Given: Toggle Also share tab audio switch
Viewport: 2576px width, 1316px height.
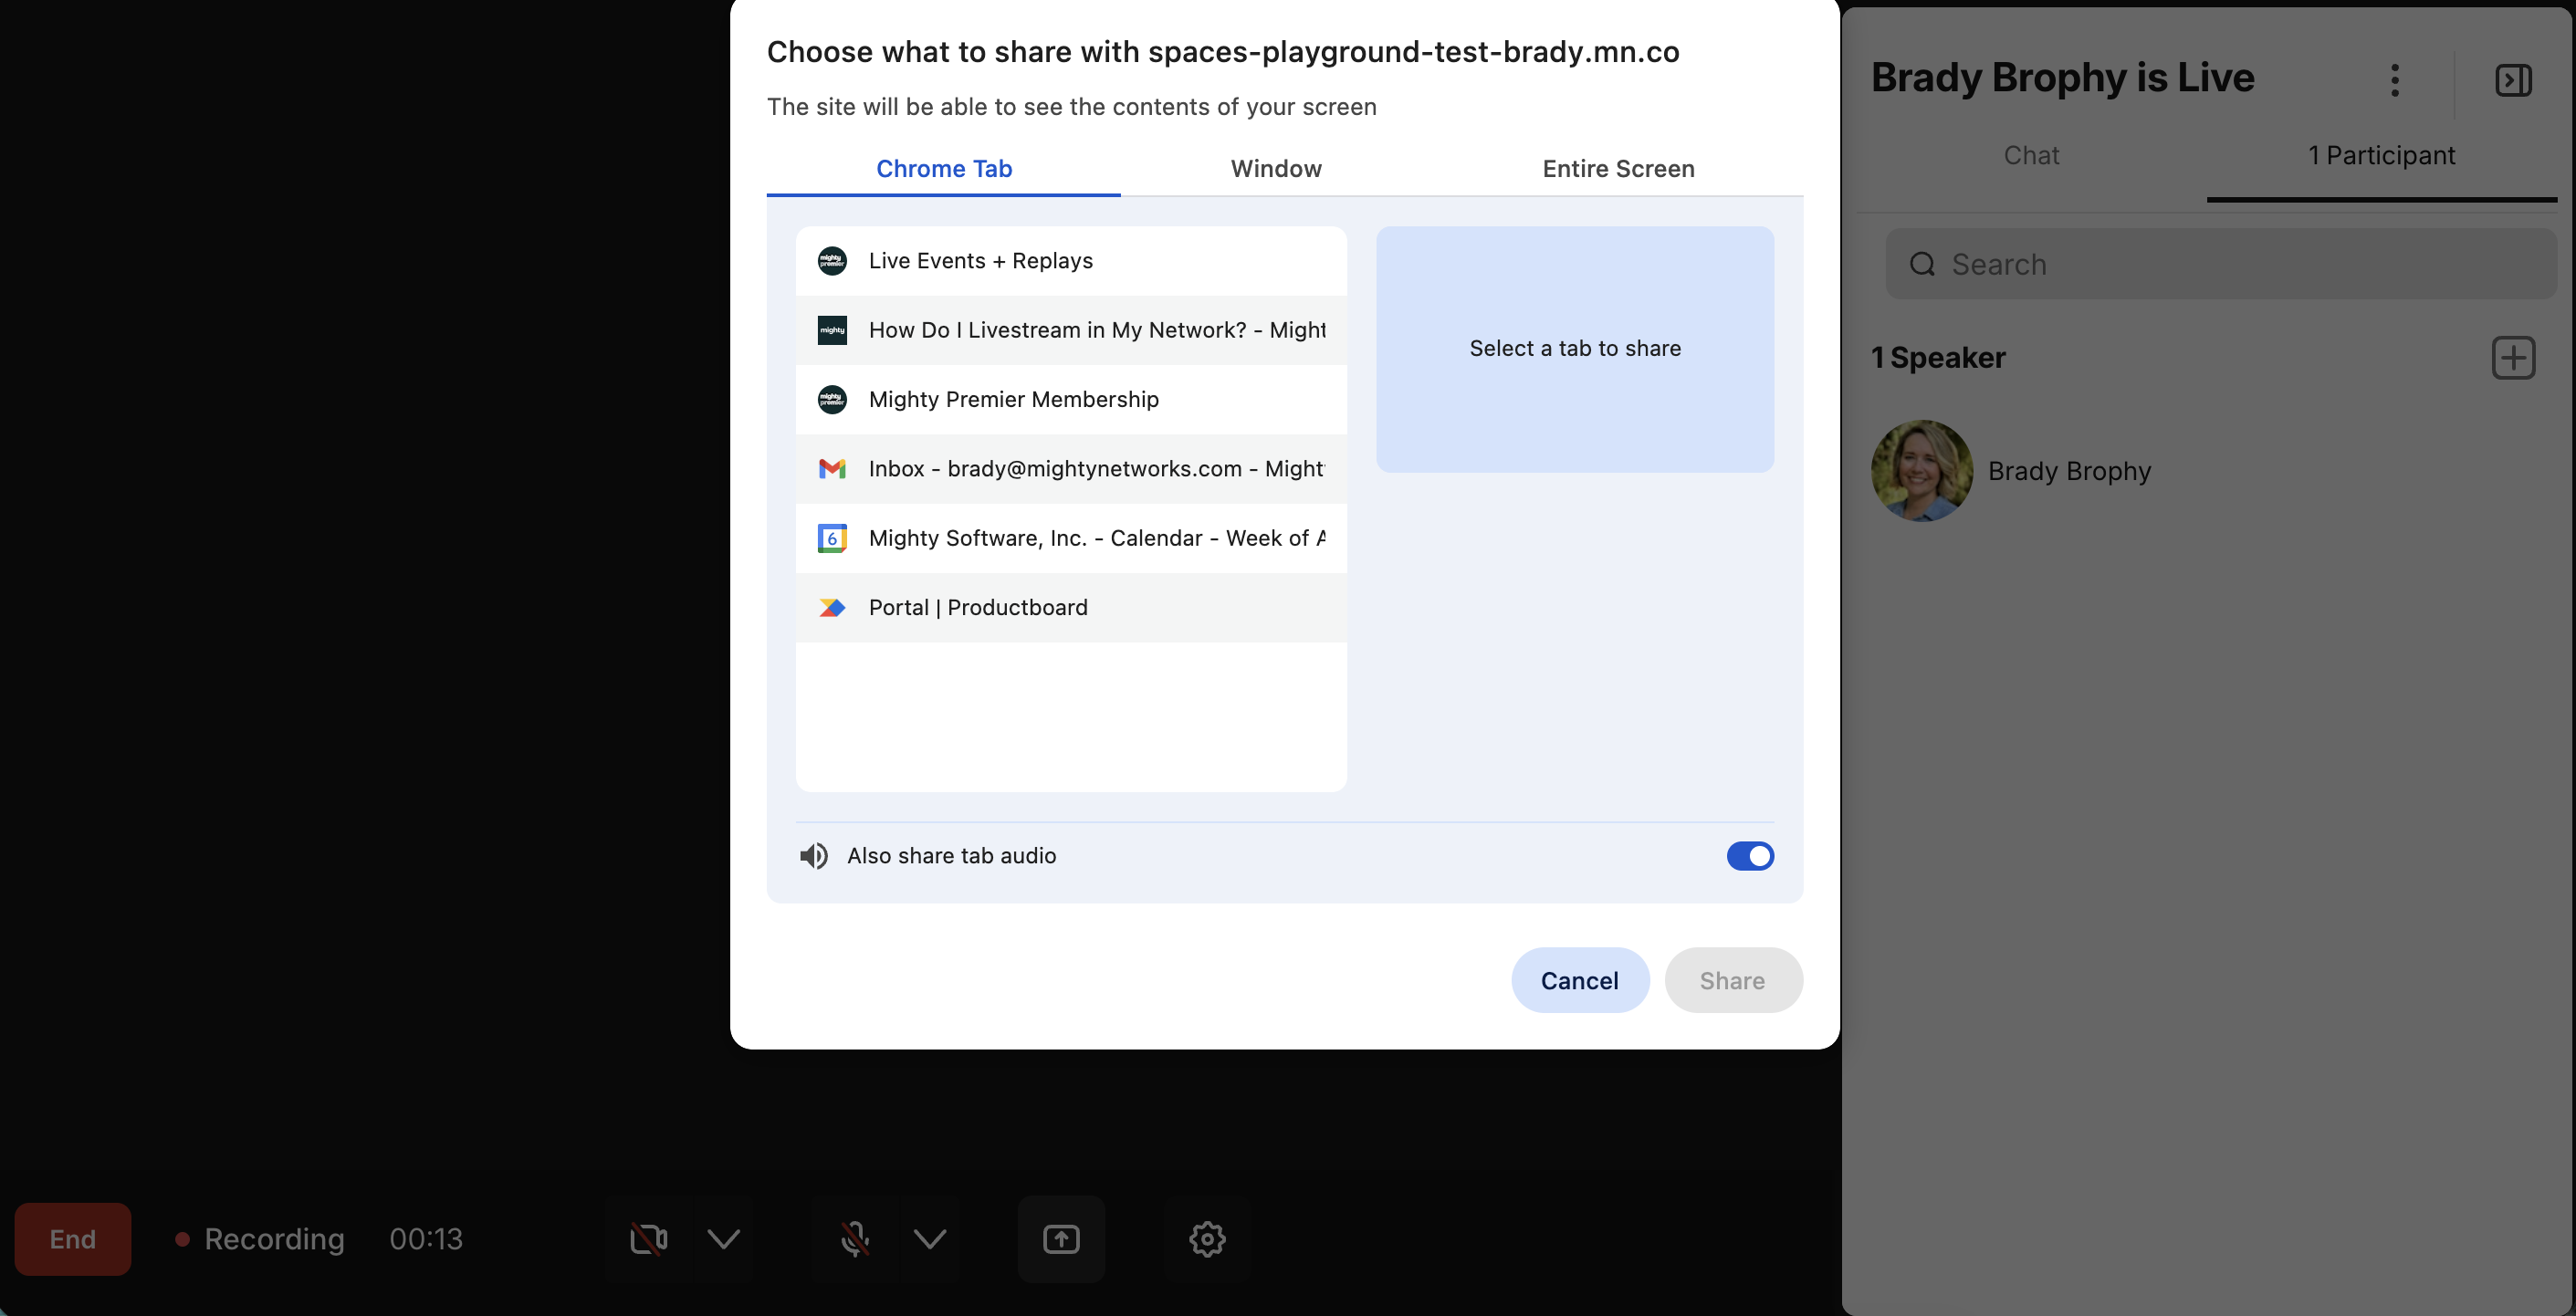Looking at the screenshot, I should (1750, 856).
